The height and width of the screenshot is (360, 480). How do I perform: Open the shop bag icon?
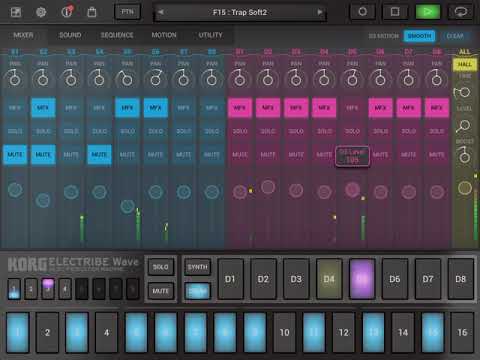[92, 12]
